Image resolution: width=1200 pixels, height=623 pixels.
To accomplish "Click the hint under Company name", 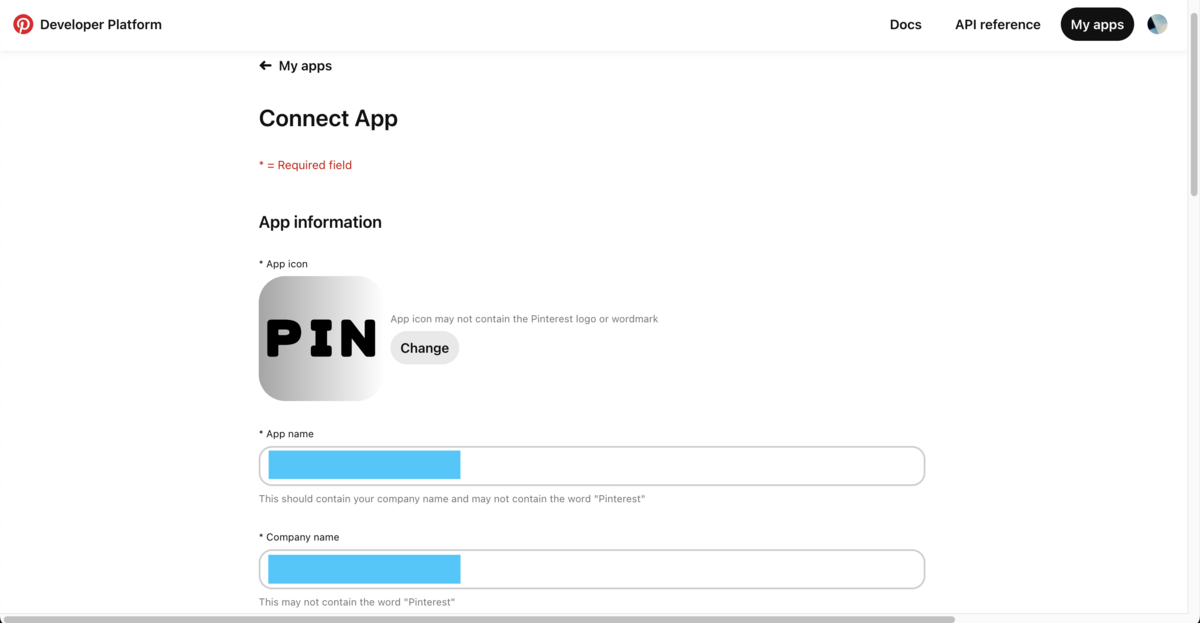I will (x=357, y=602).
